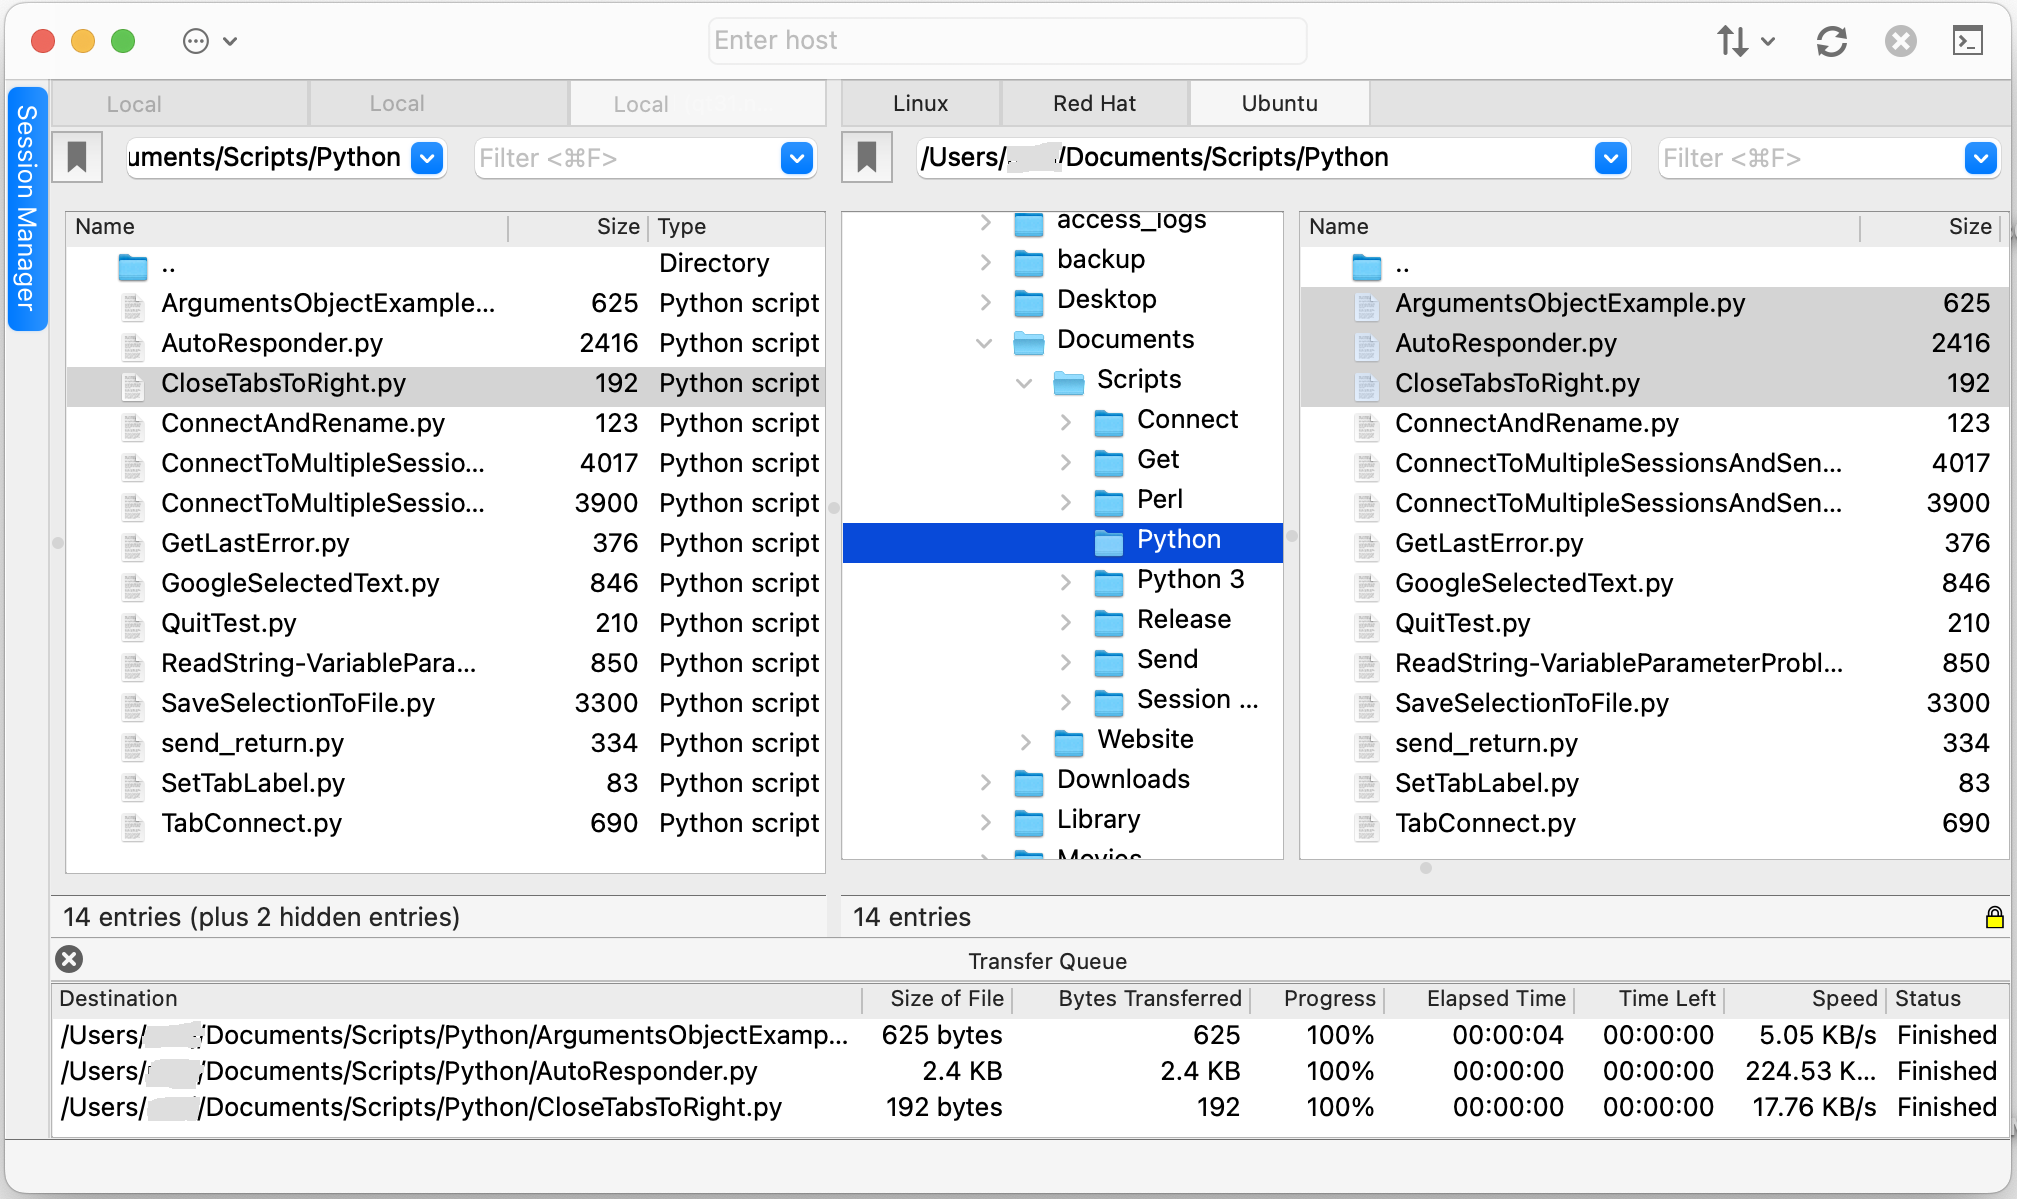Sort local files by Size column
The width and height of the screenshot is (2017, 1199).
pyautogui.click(x=617, y=227)
